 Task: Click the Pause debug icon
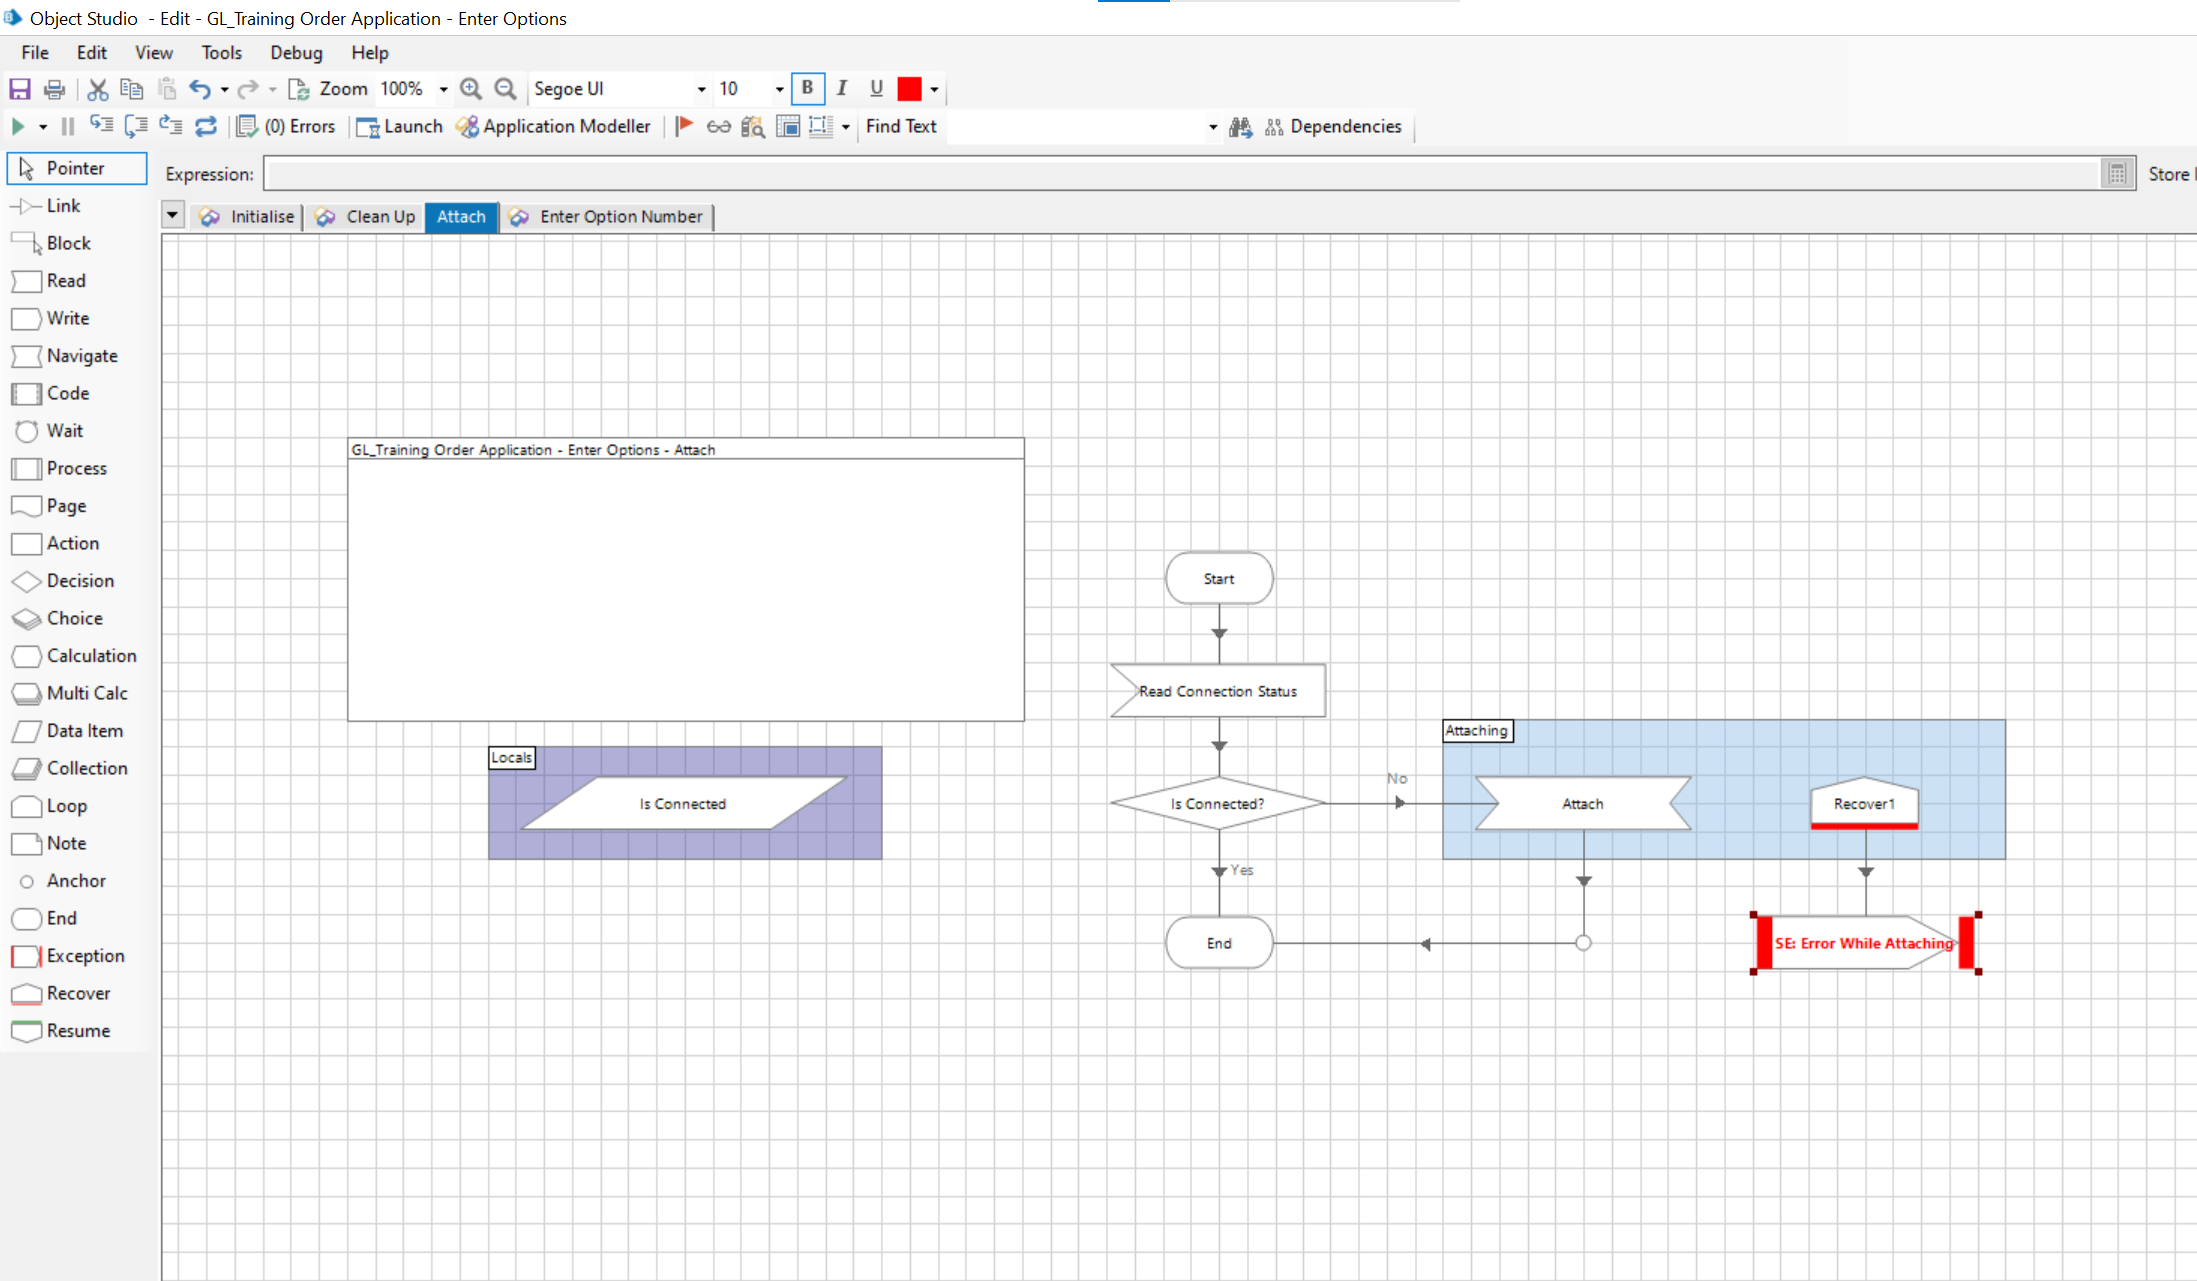68,126
